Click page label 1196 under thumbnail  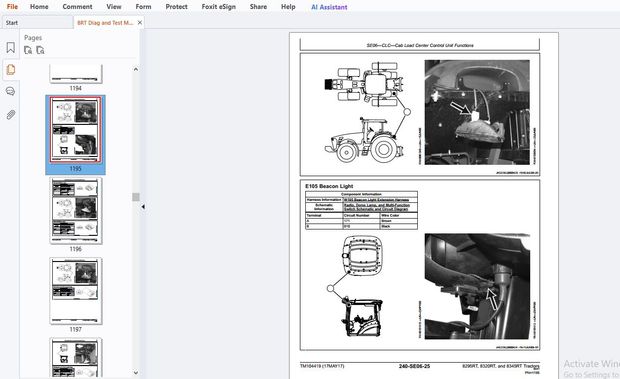[76, 249]
